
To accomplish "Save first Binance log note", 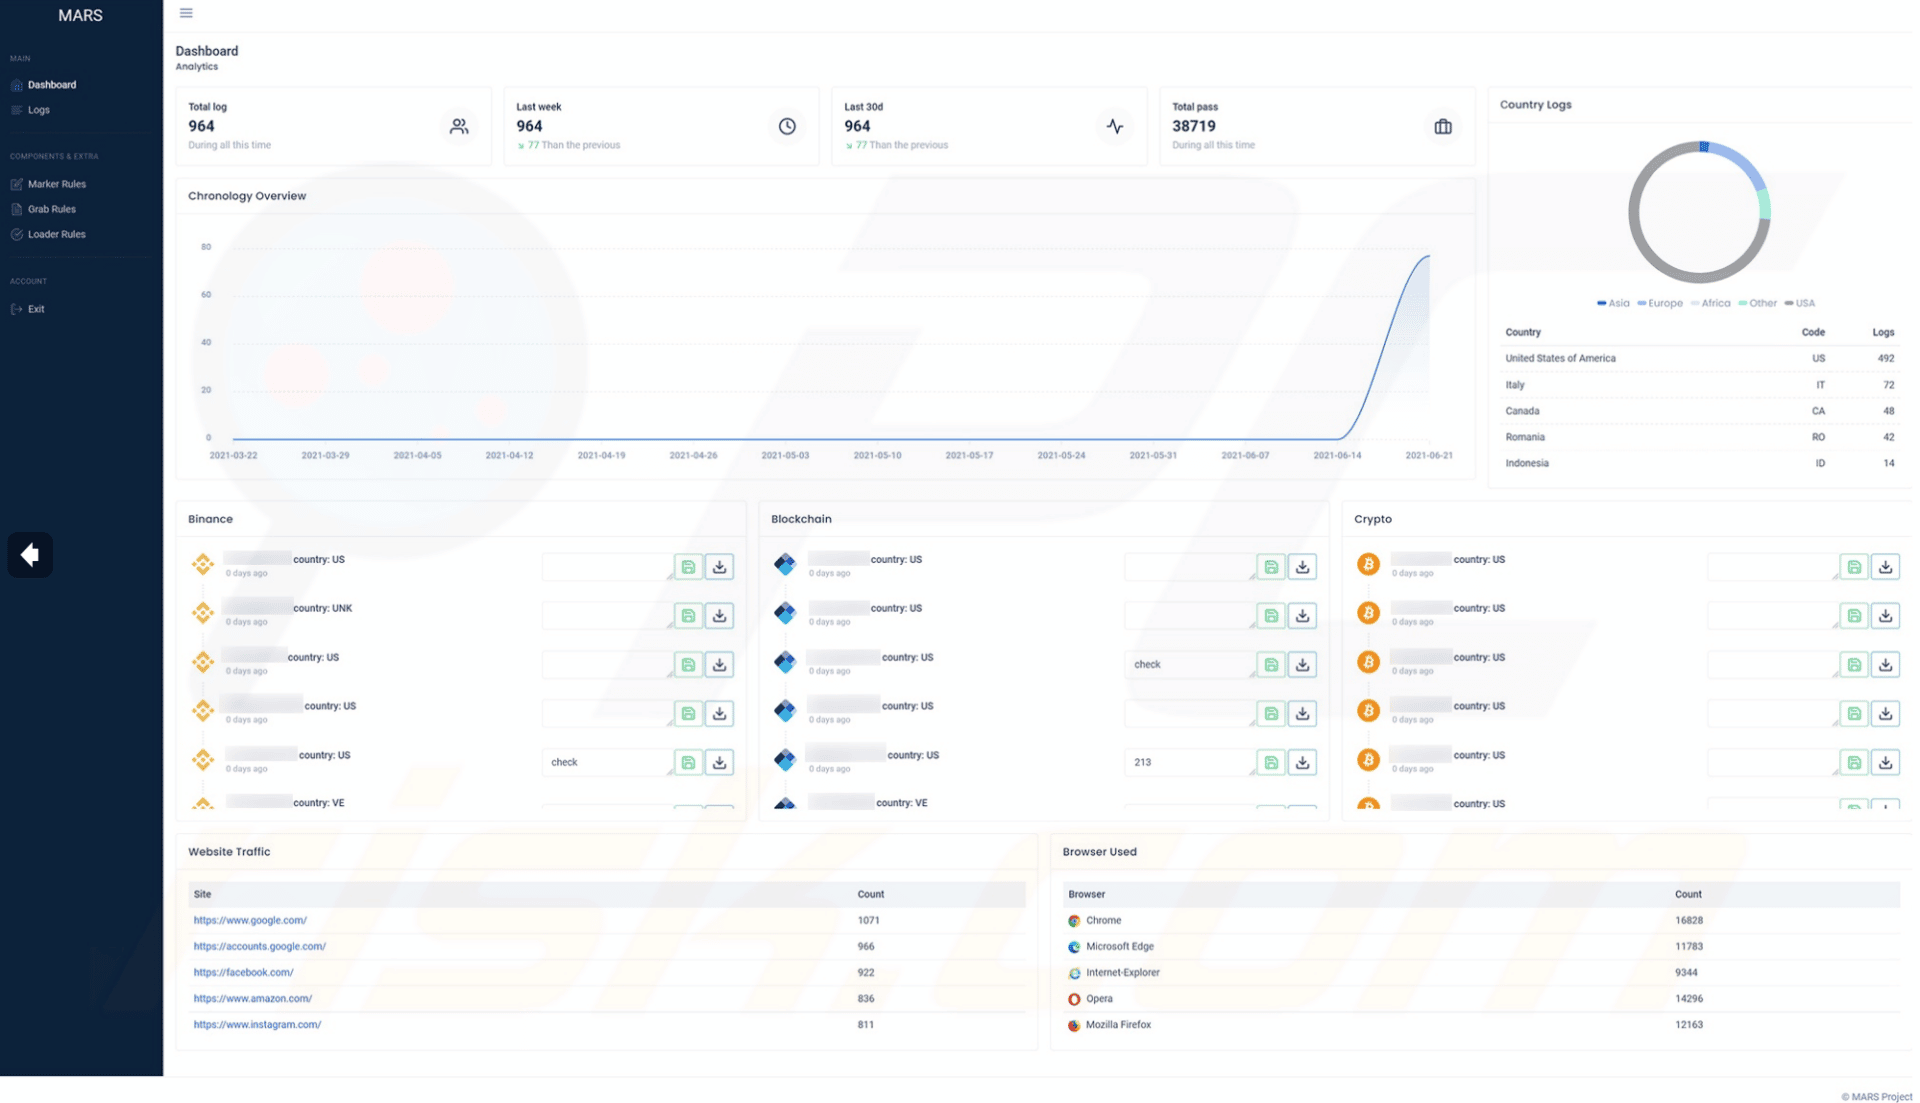I will tap(688, 567).
